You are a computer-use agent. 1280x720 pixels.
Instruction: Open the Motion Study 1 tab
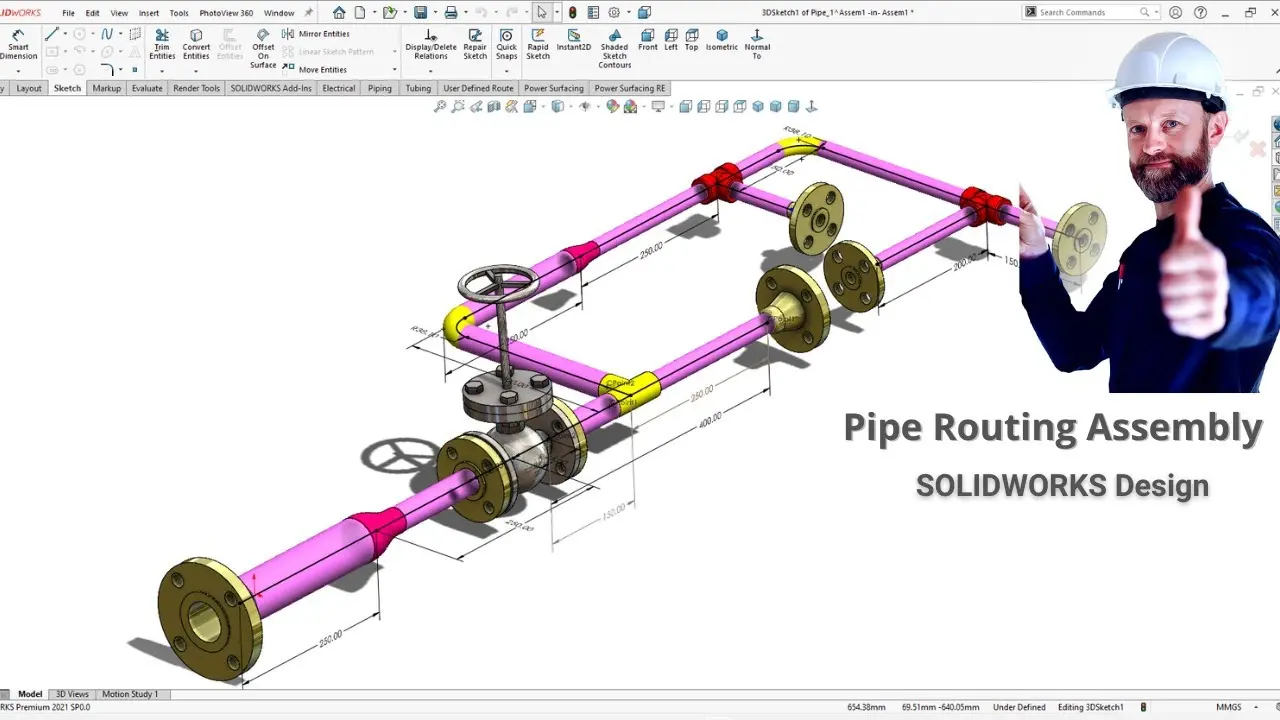[130, 694]
